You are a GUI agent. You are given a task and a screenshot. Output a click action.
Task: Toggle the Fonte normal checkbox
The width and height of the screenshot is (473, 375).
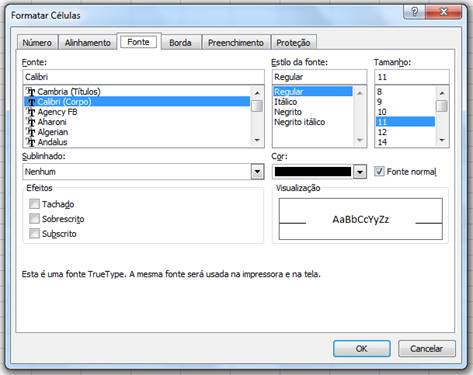(379, 171)
